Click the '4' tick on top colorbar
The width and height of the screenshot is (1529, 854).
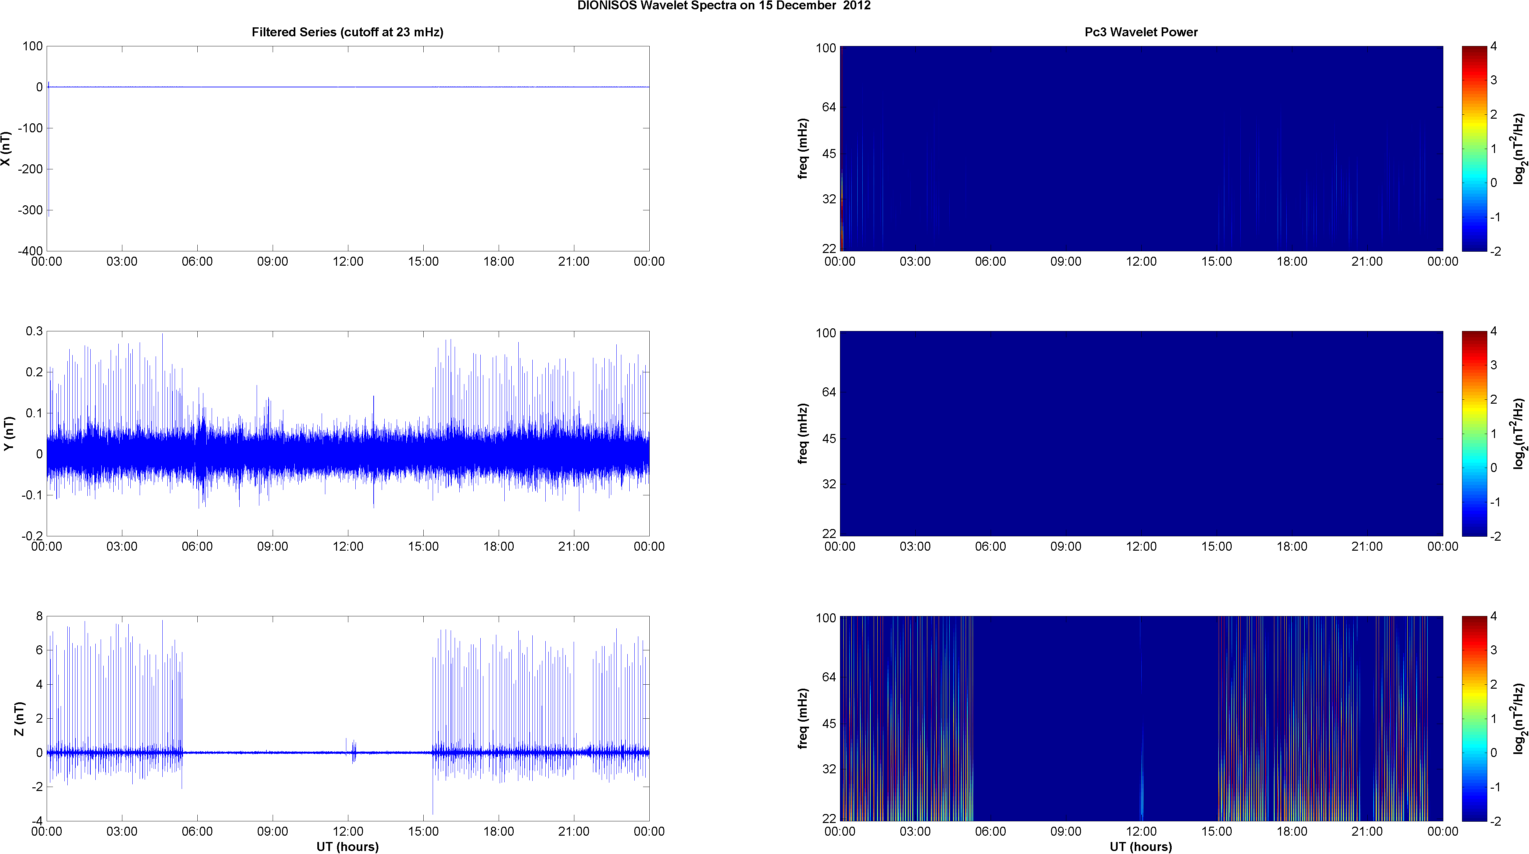[x=1493, y=47]
